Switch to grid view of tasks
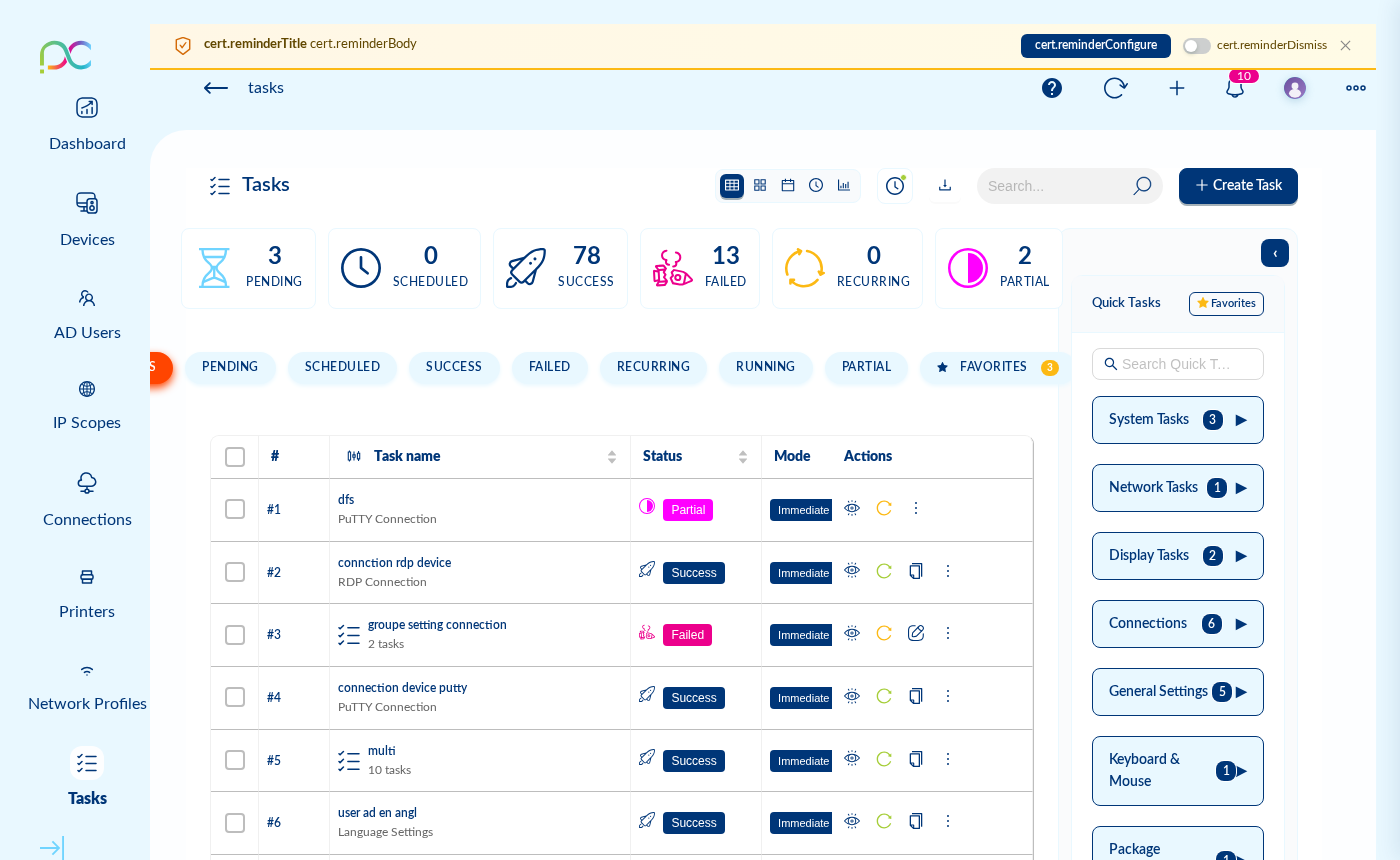Viewport: 1400px width, 860px height. coord(760,185)
